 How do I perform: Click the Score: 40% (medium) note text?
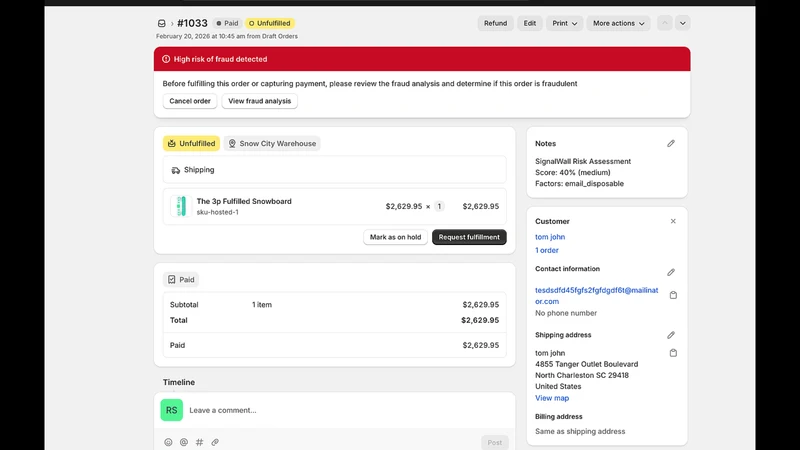tap(572, 172)
